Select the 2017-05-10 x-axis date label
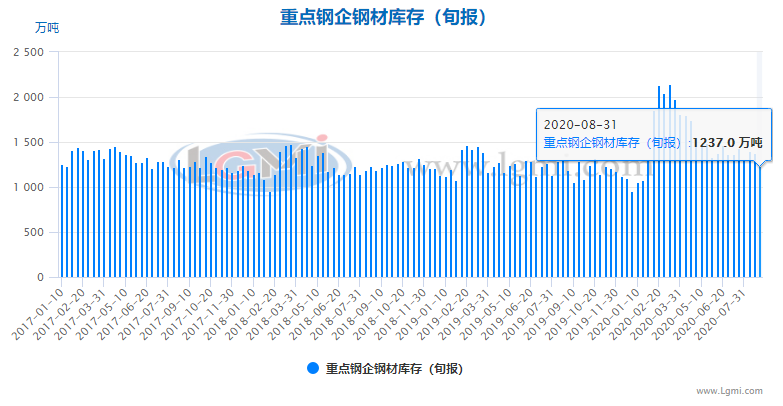Viewport: 783px width, 406px height. (x=103, y=310)
